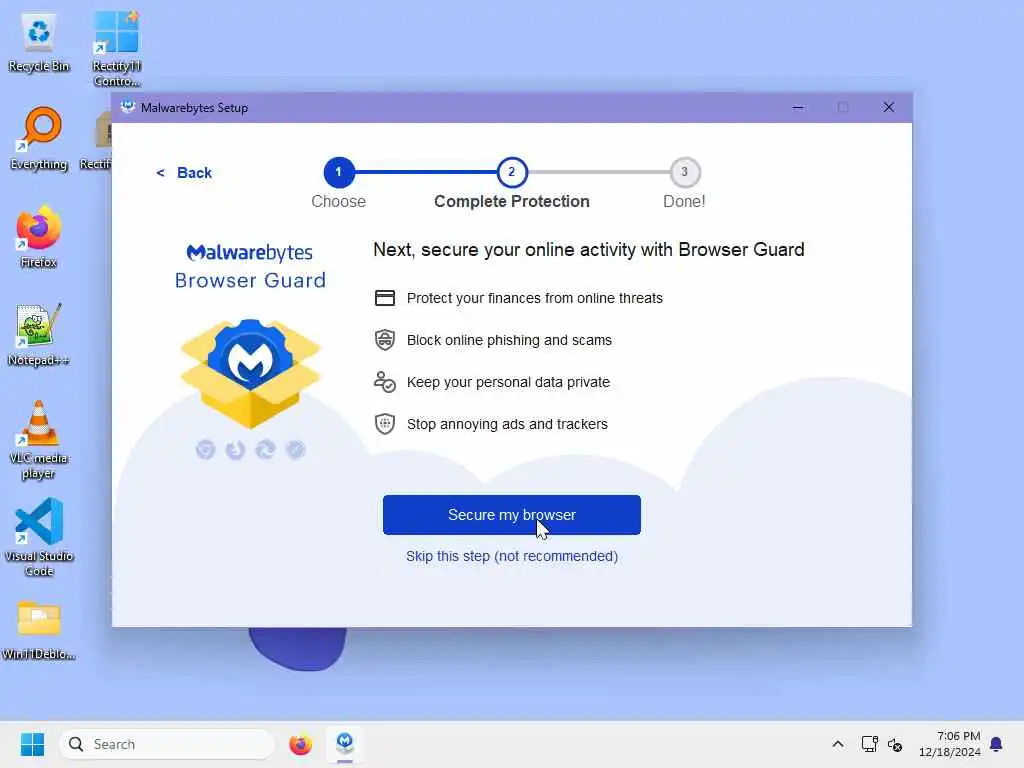Open the Notepad++ desktop shortcut
The width and height of the screenshot is (1024, 768).
click(x=39, y=334)
